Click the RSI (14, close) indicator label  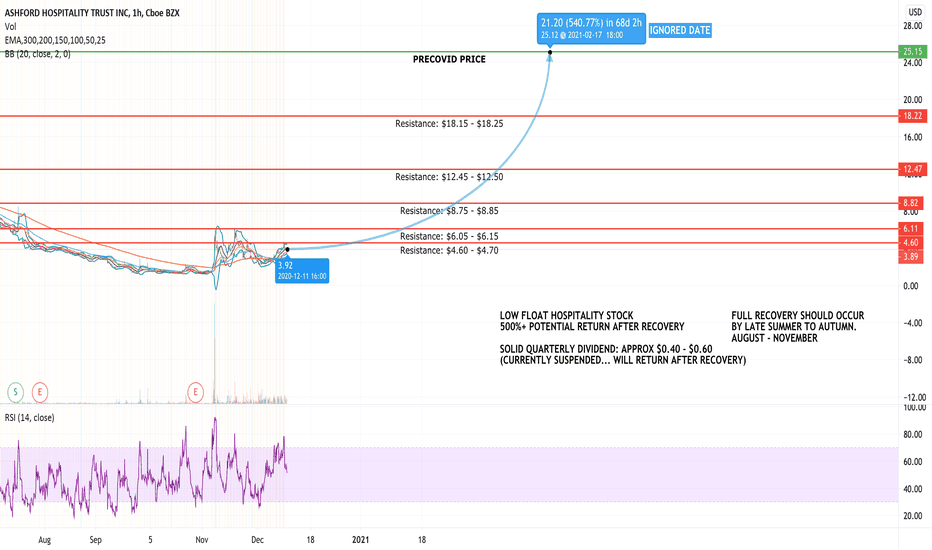[x=29, y=417]
